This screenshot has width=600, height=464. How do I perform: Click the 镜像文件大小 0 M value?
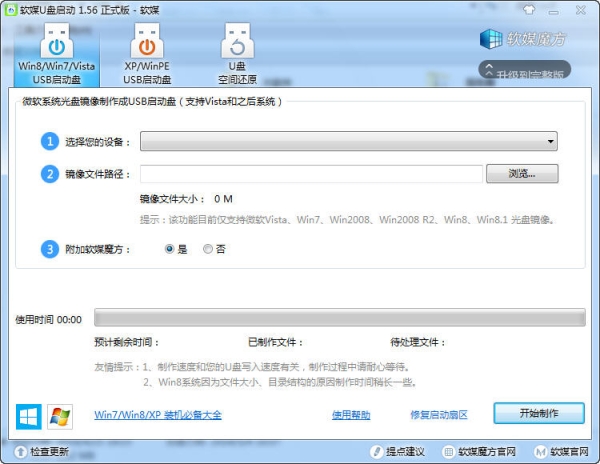(223, 199)
